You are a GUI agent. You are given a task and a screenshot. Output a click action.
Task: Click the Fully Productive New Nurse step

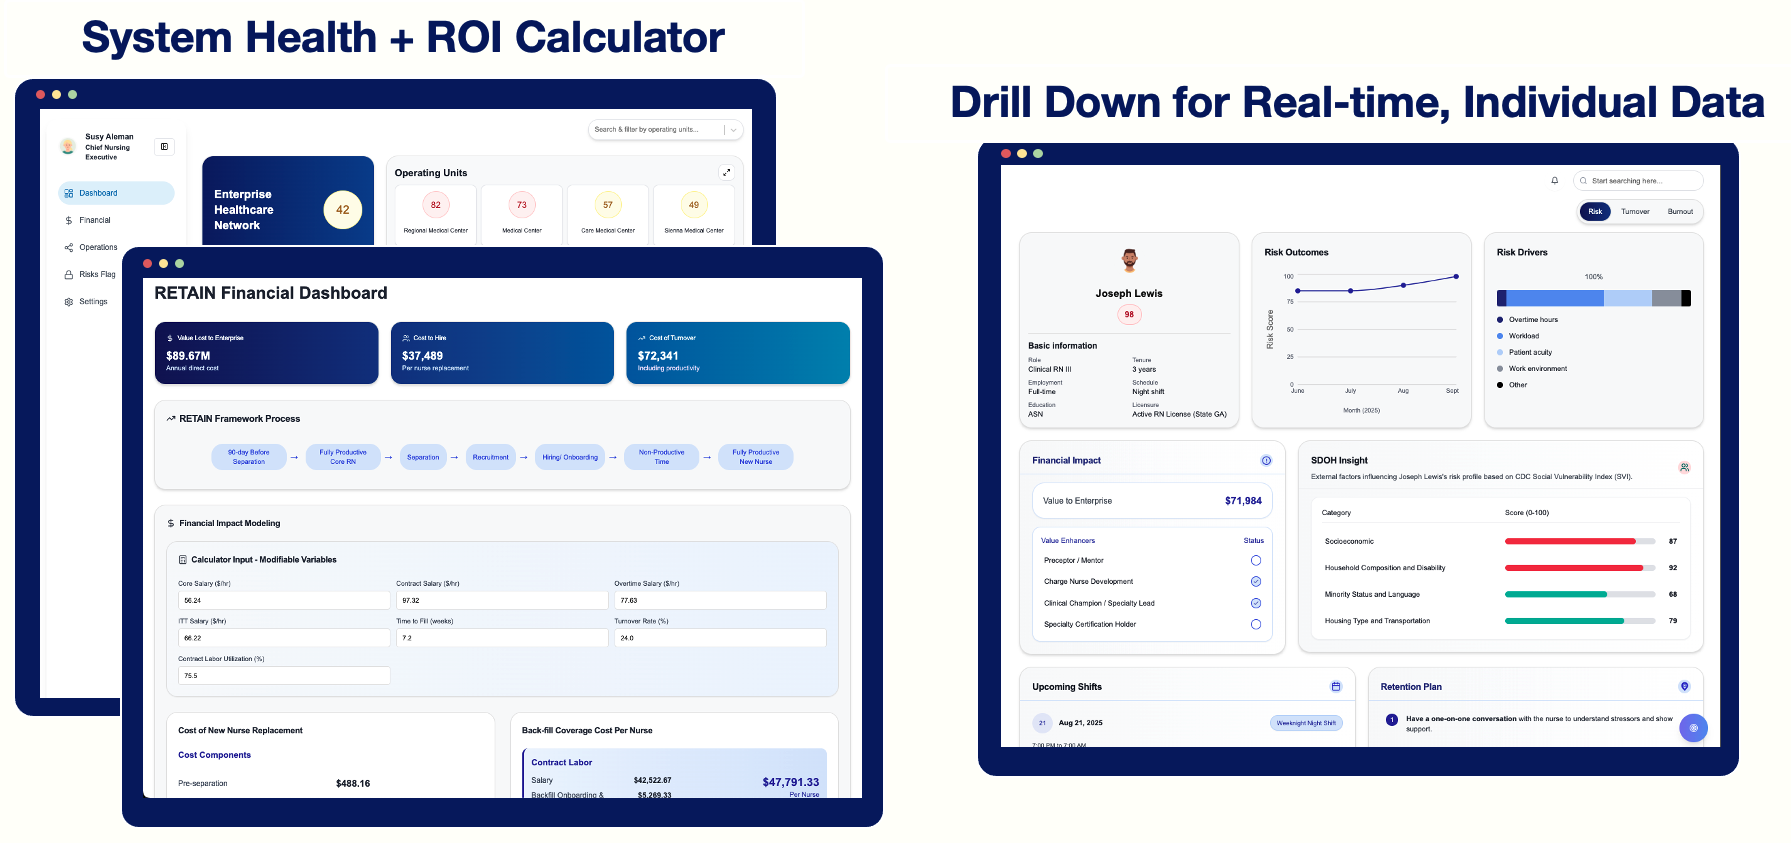756,457
